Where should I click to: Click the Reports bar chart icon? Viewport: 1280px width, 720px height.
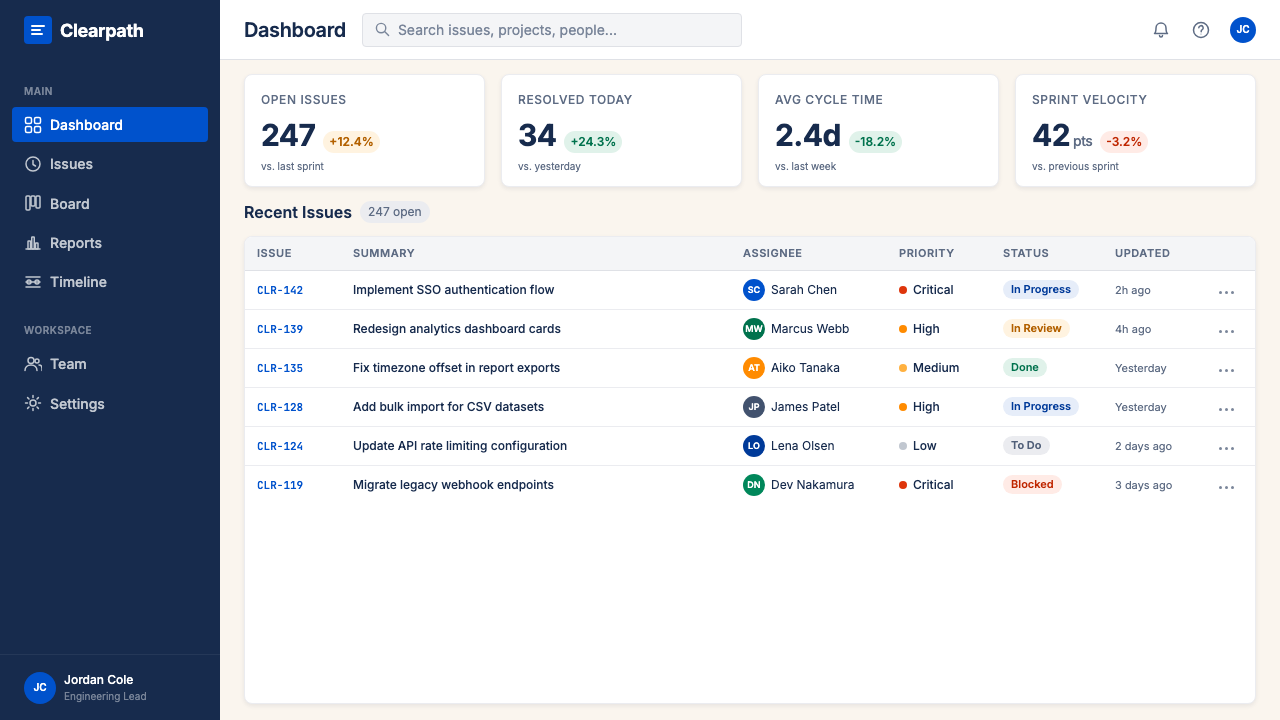click(x=33, y=243)
